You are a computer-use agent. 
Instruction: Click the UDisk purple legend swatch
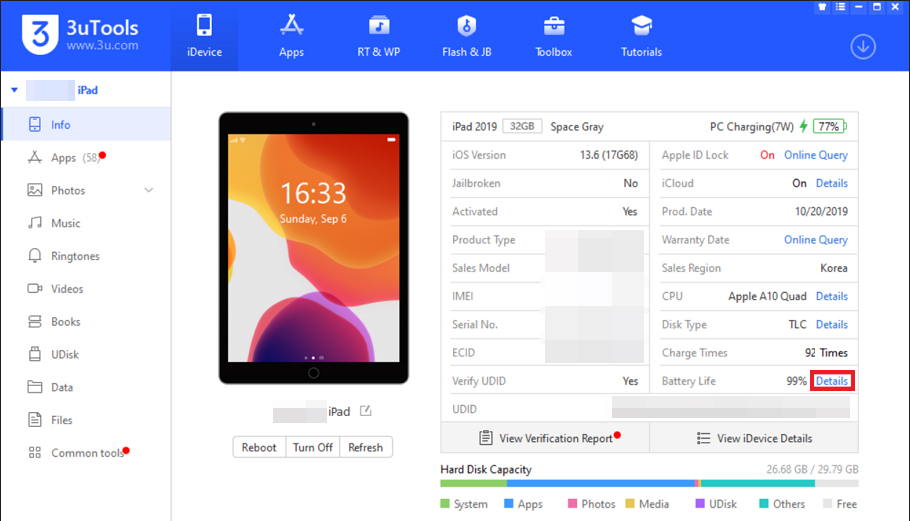tap(700, 504)
